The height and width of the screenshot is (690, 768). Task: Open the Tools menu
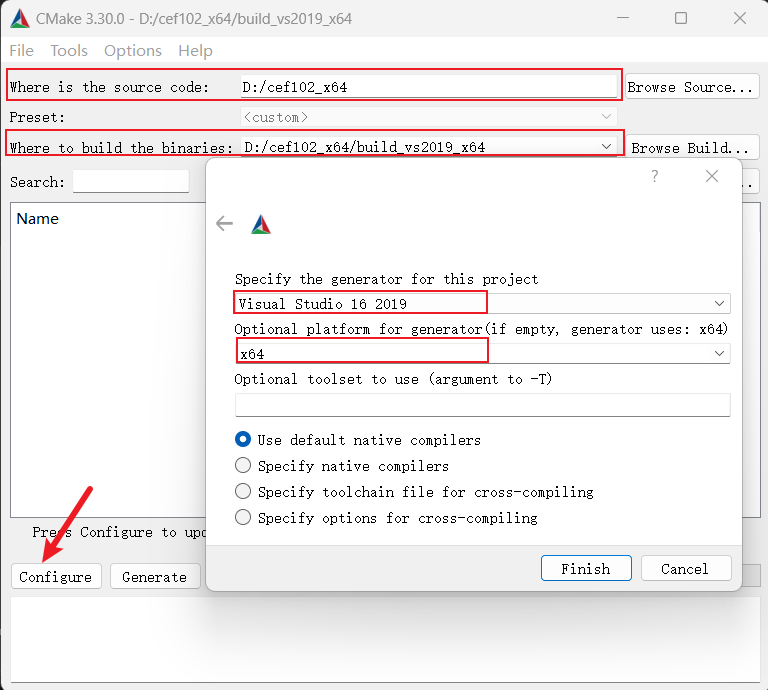click(69, 50)
